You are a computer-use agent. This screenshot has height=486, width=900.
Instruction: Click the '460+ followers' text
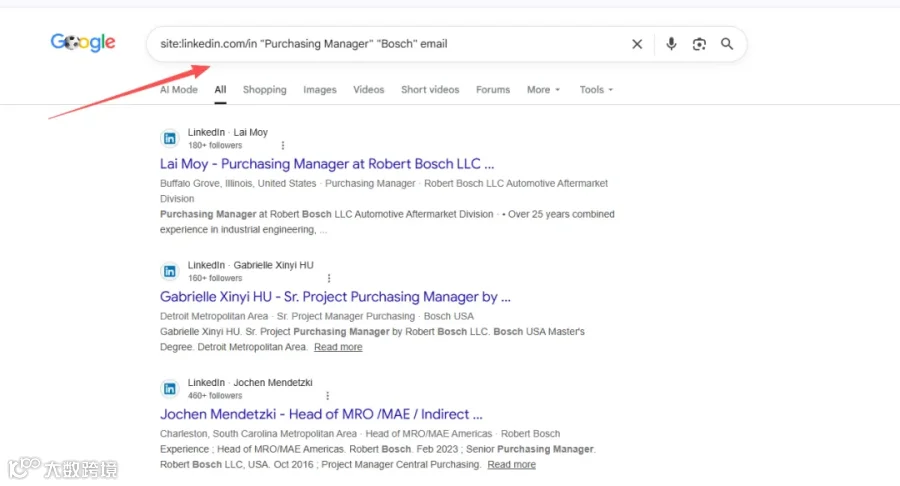[x=215, y=396]
